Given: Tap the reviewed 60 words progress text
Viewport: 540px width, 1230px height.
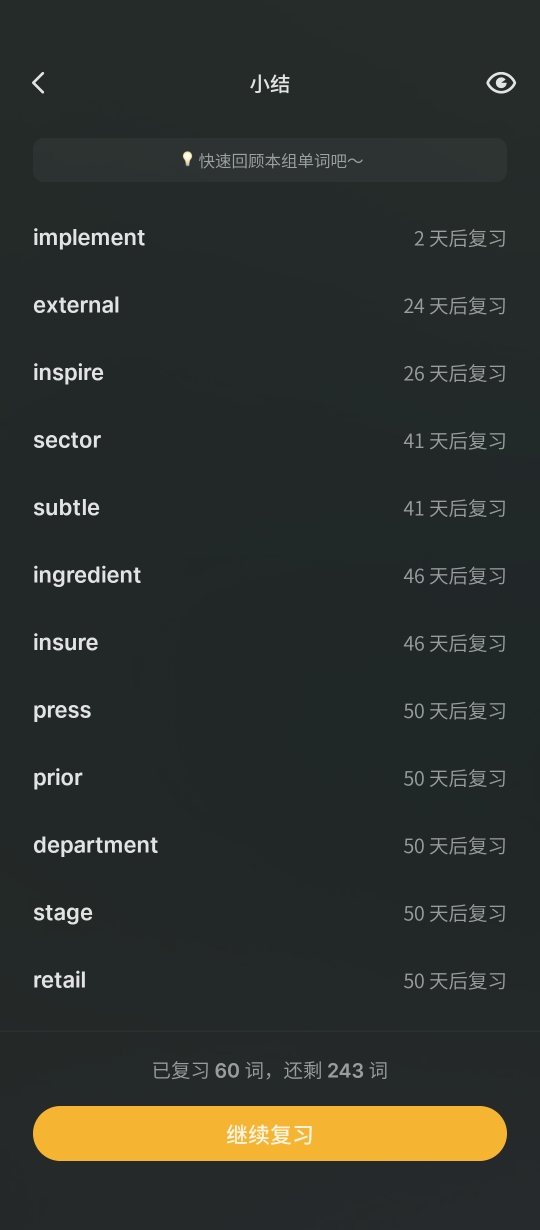Looking at the screenshot, I should click(211, 1071).
